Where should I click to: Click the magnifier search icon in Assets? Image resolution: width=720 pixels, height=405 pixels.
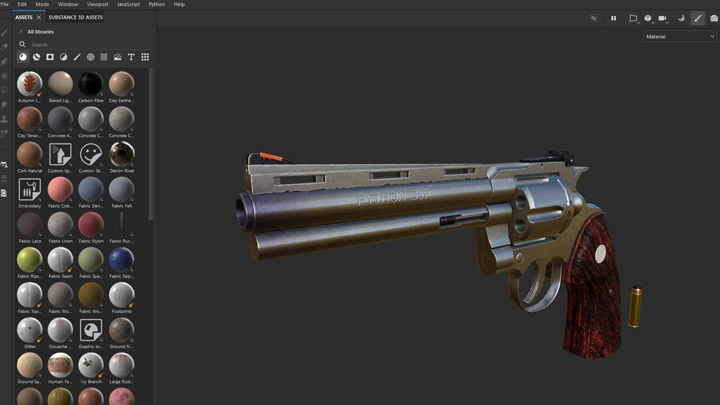point(22,44)
